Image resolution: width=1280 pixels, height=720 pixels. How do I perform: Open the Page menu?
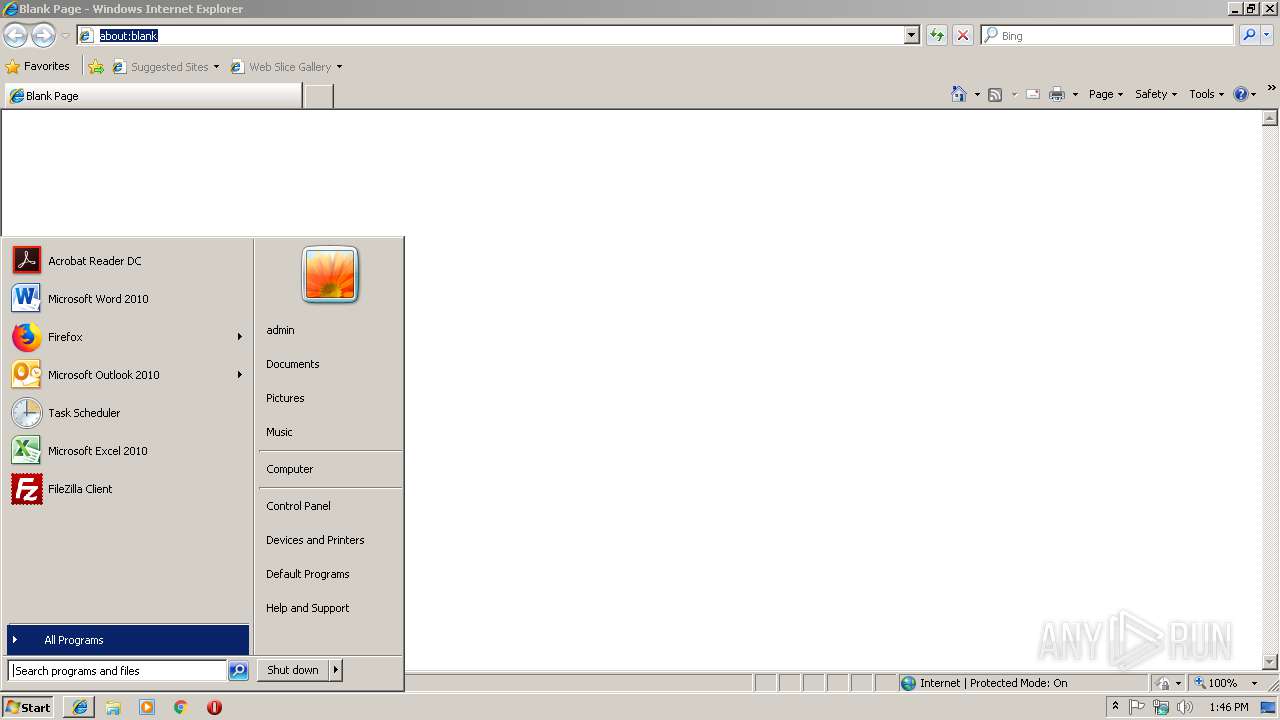point(1106,94)
